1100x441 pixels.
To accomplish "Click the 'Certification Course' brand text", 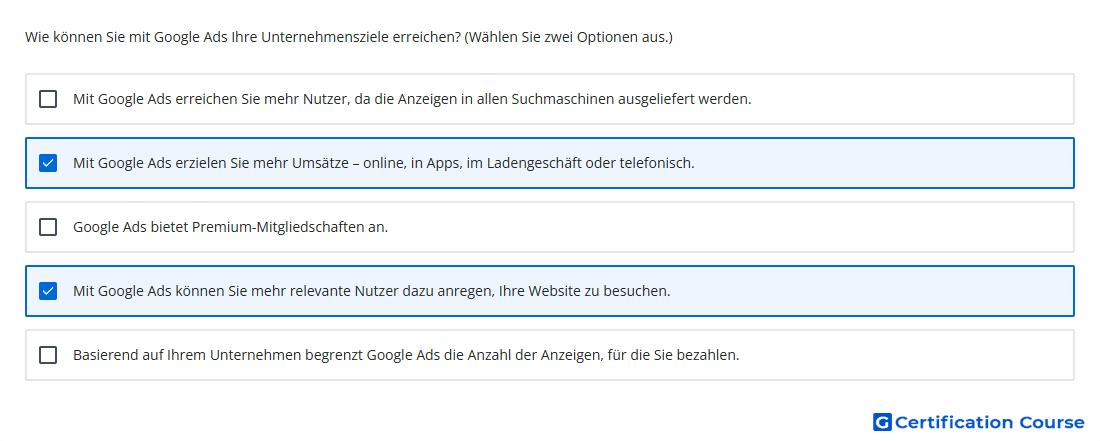I will coord(989,422).
